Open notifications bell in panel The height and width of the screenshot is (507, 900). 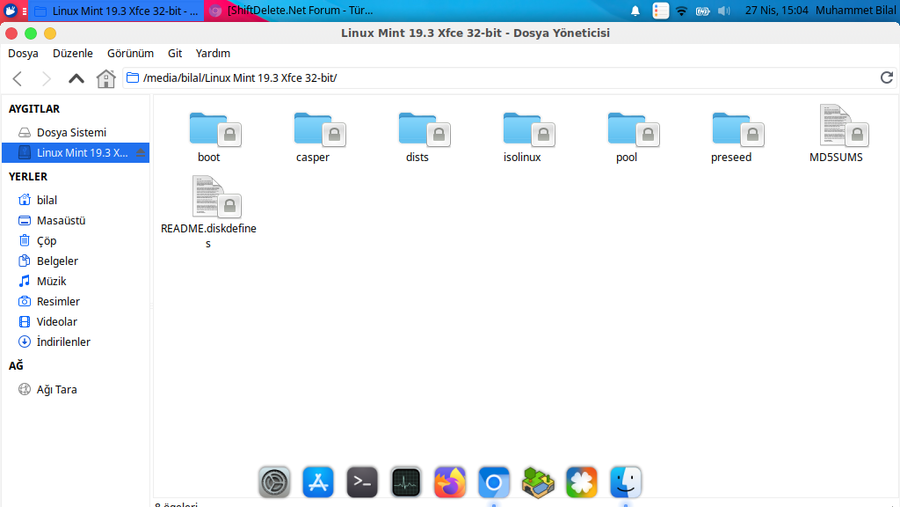pos(635,11)
